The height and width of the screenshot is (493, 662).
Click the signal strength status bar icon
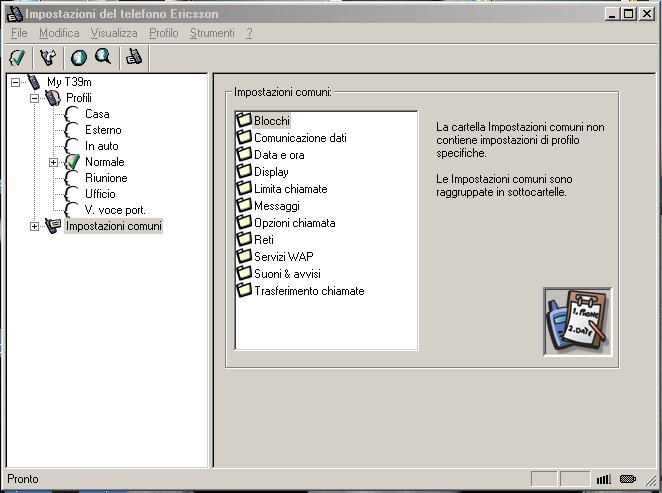tap(604, 479)
